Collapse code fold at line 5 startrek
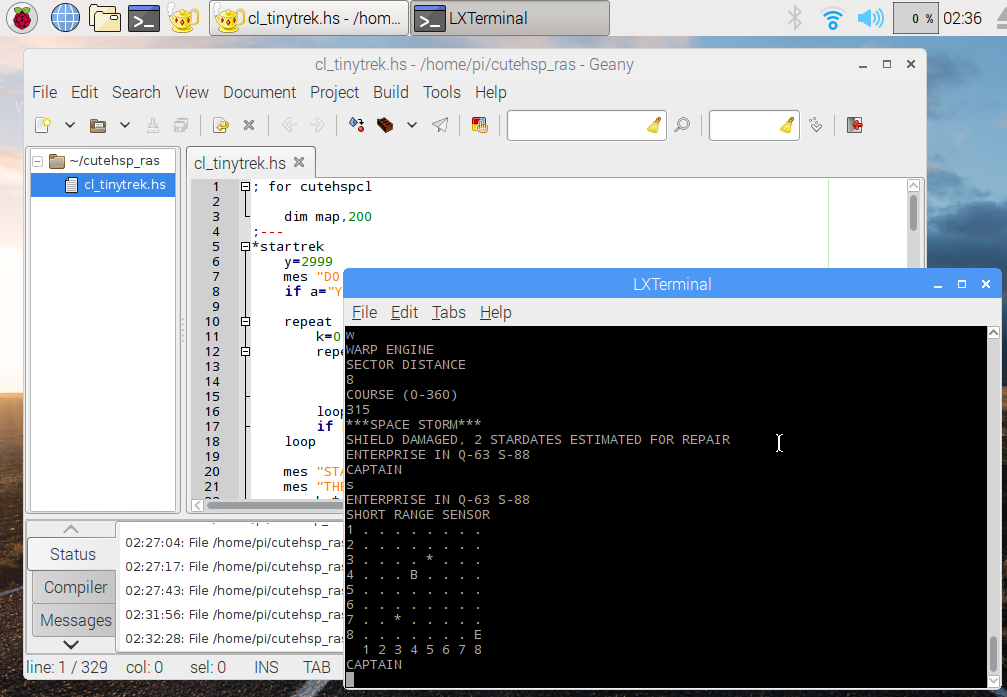Viewport: 1007px width, 697px height. [245, 247]
